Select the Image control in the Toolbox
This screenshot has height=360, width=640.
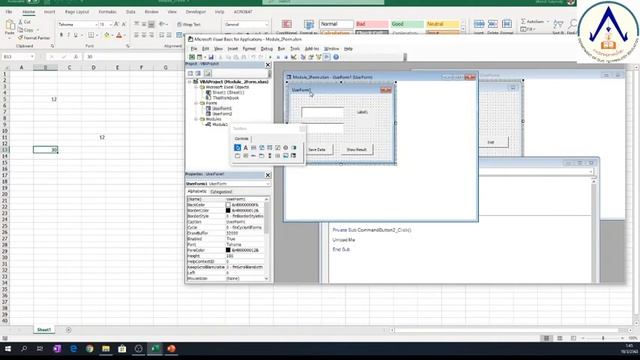point(285,156)
